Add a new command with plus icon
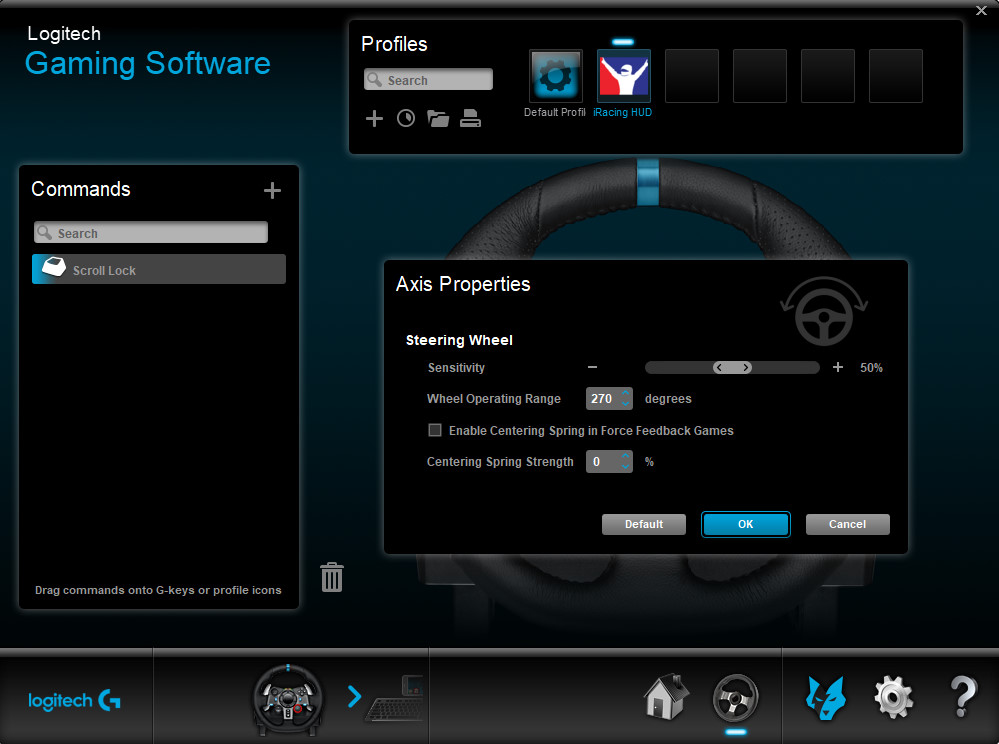This screenshot has width=999, height=744. click(272, 191)
